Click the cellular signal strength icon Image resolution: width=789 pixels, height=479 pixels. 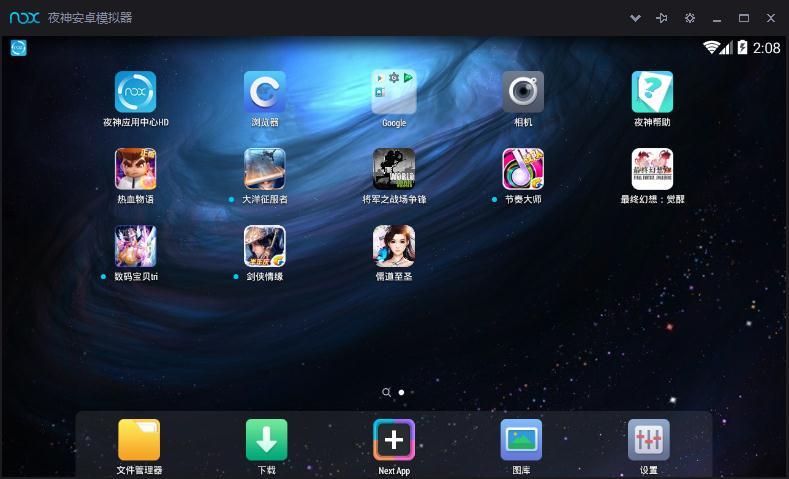point(726,48)
